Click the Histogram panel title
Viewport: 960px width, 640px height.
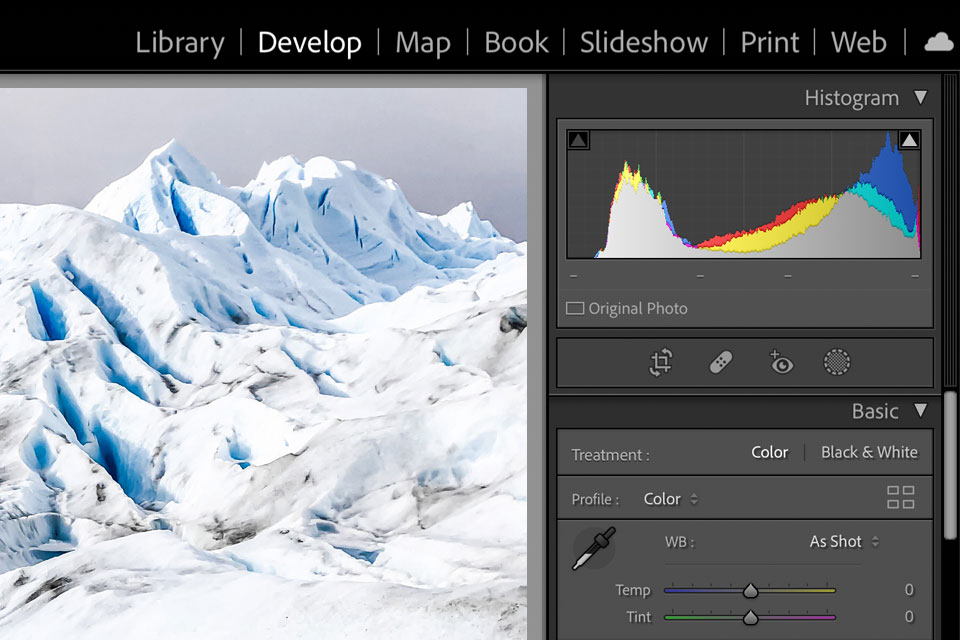pos(852,98)
